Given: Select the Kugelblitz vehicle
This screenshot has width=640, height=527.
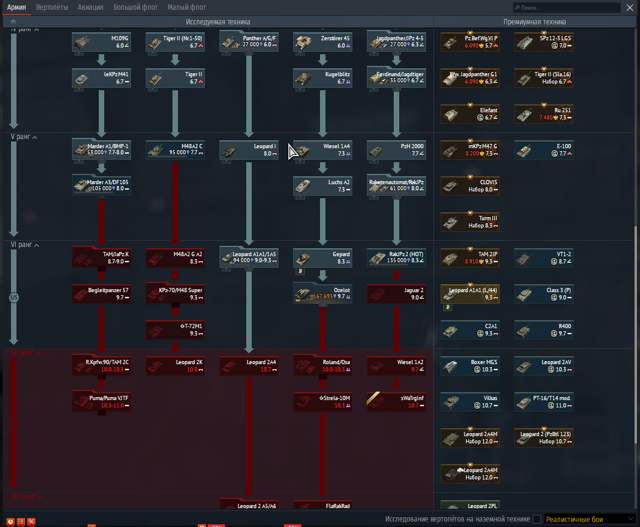Looking at the screenshot, I should point(322,78).
